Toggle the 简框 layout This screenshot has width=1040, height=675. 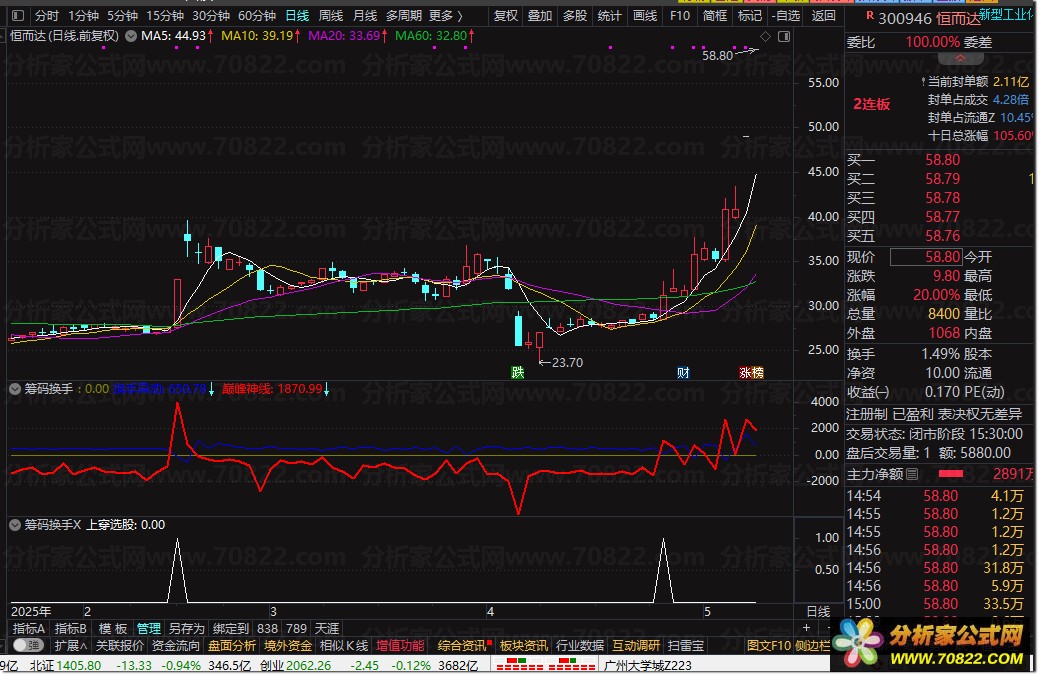click(715, 15)
